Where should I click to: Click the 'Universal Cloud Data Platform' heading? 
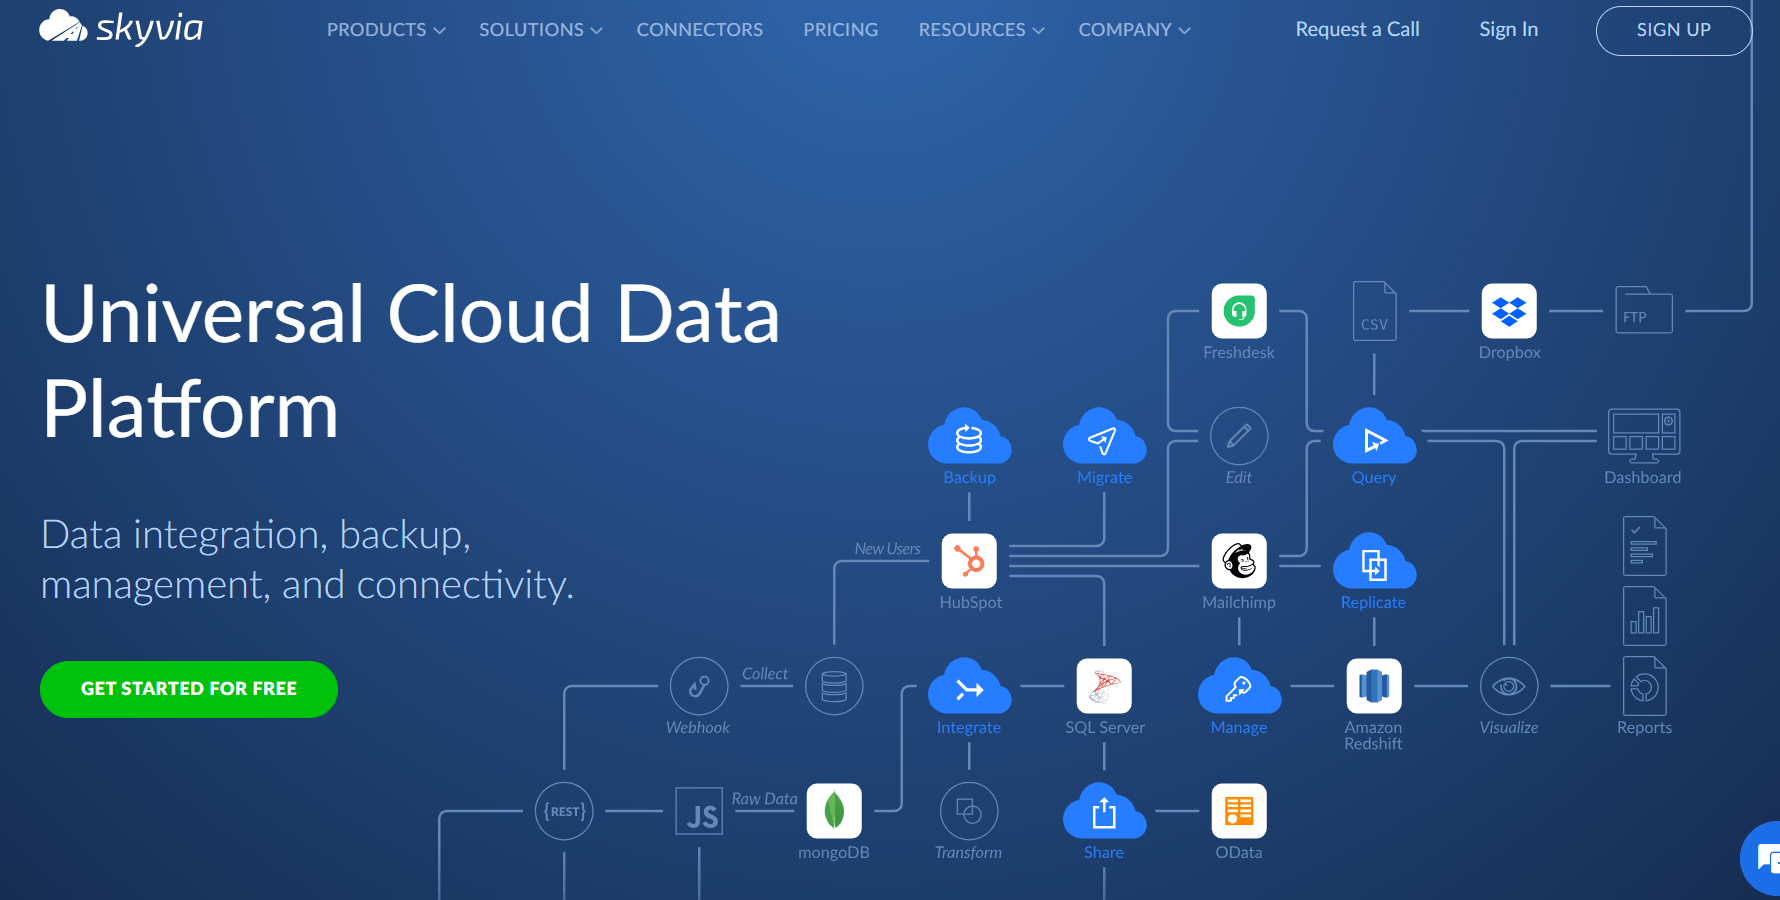410,361
